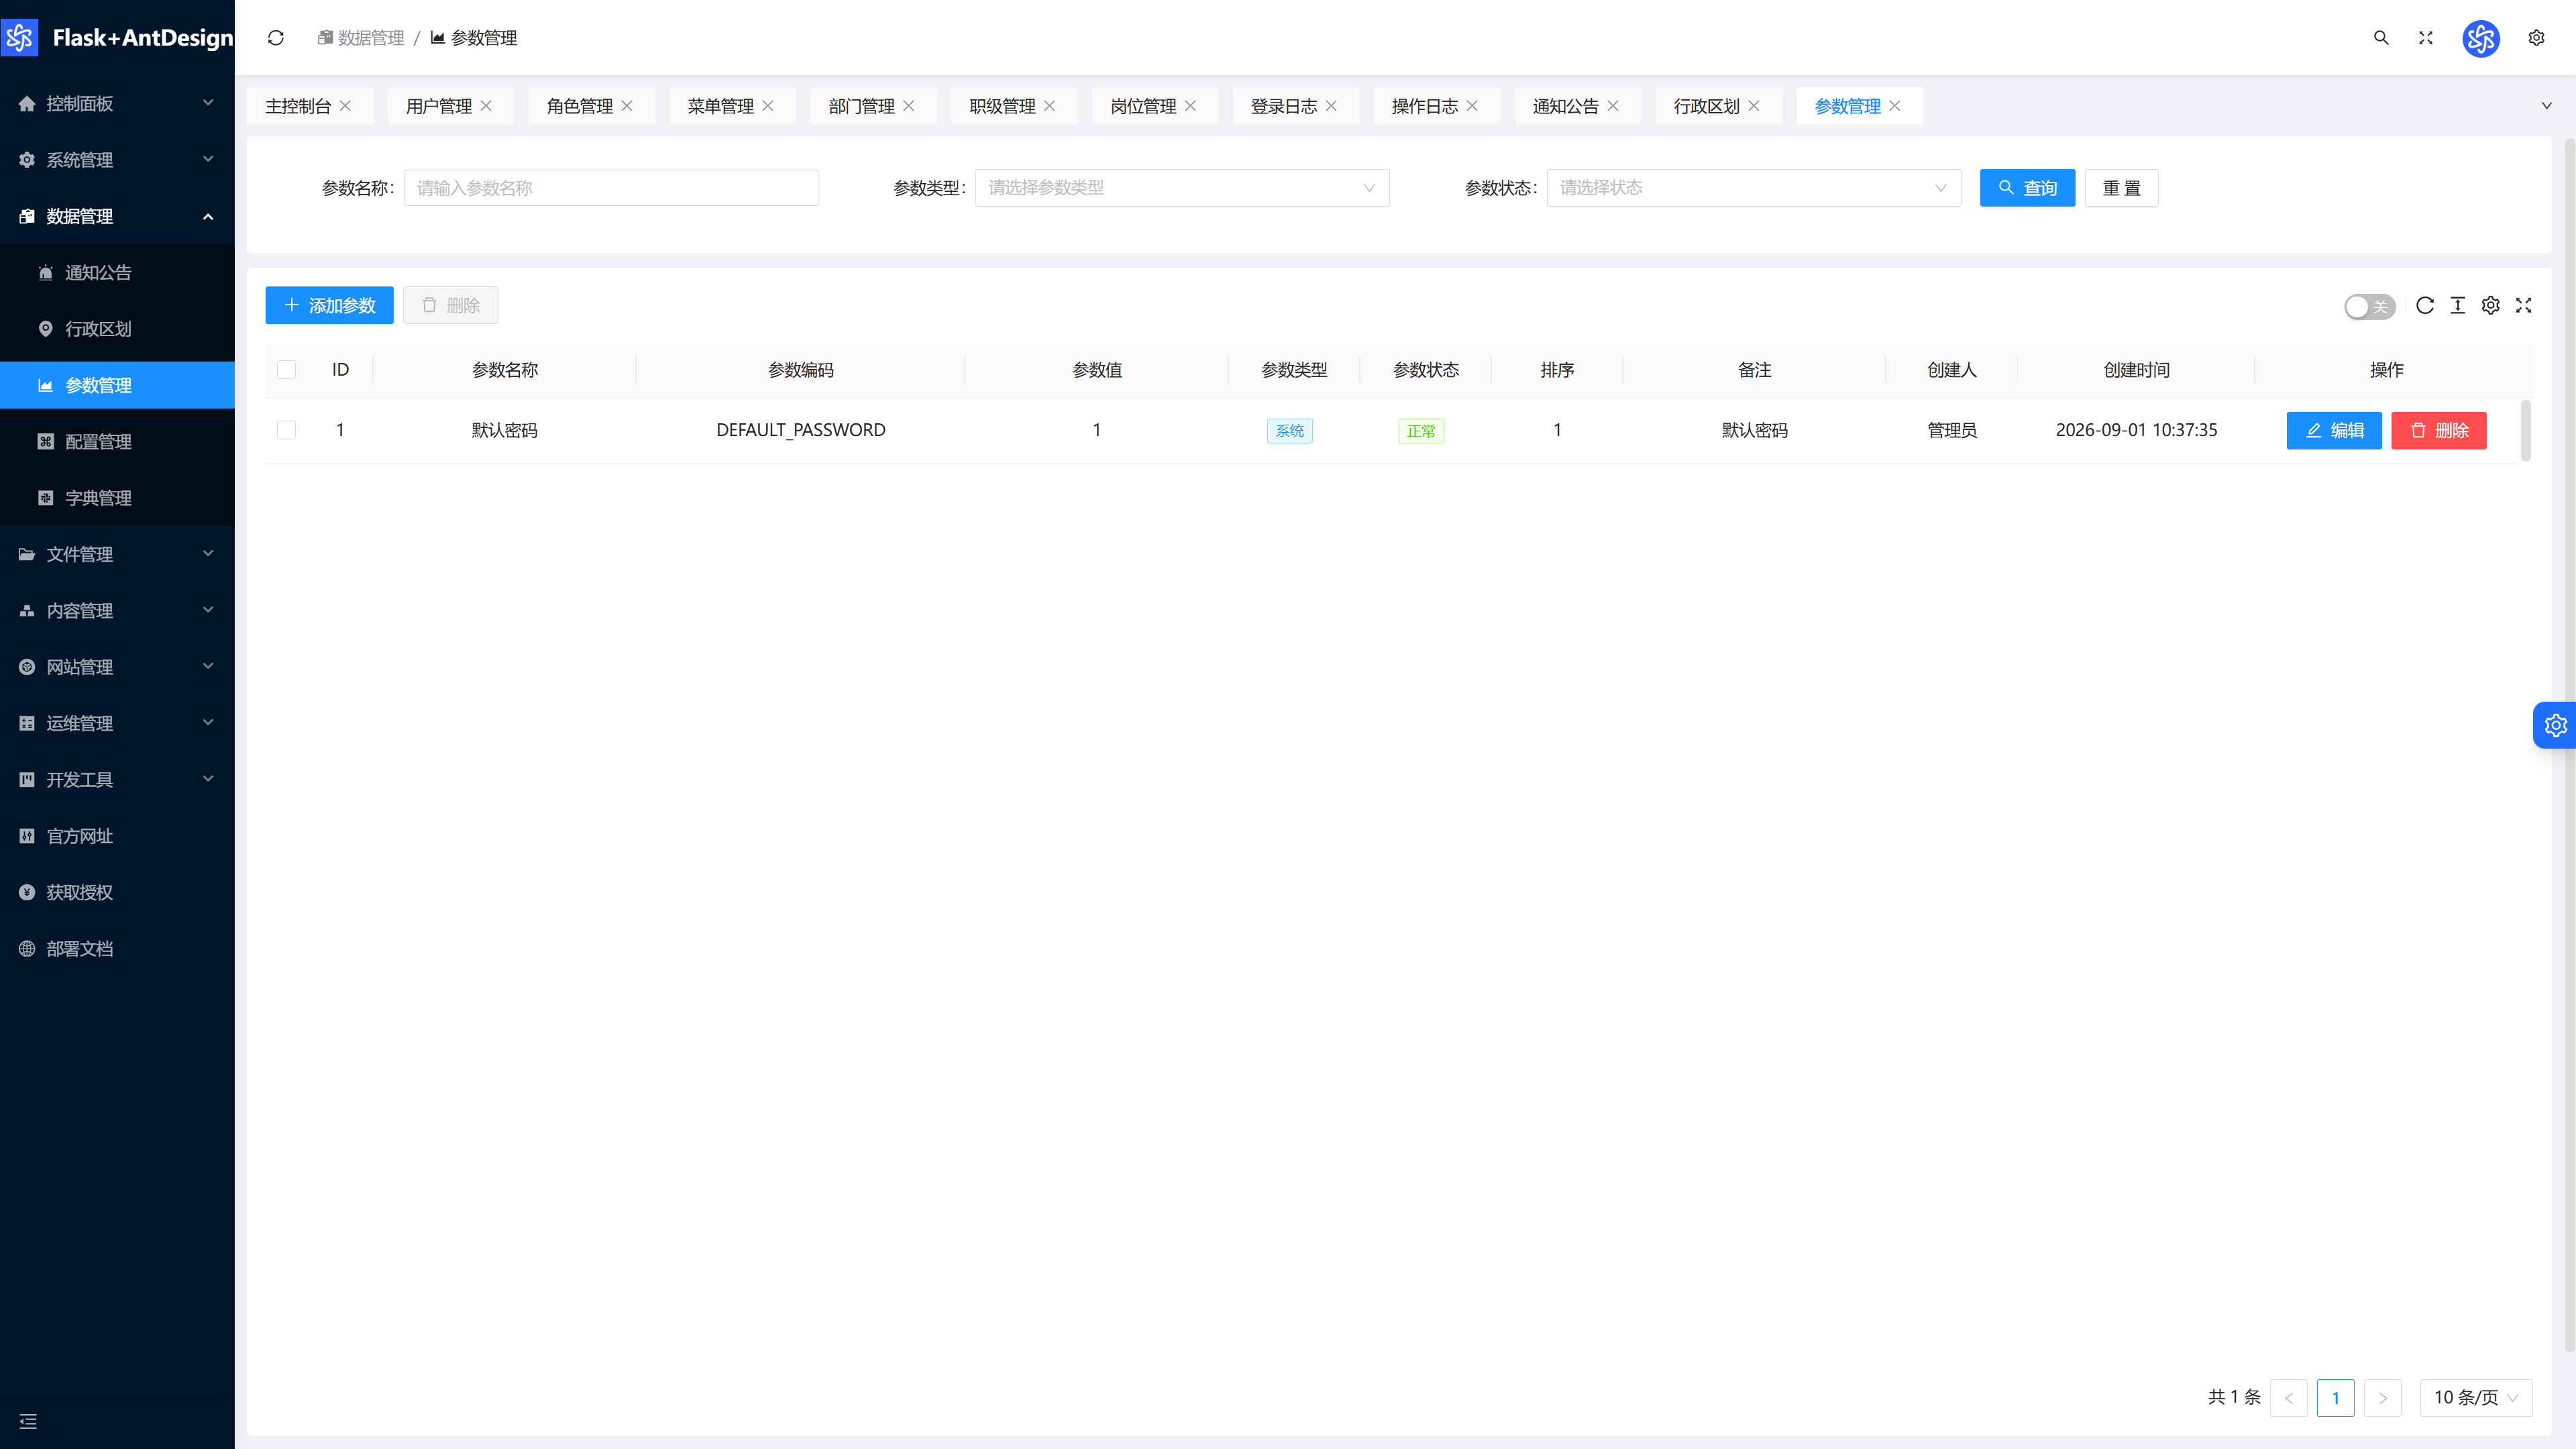Screen dimensions: 2576x1449
Task: Click the header fullscreen icon
Action: click(x=2426, y=38)
